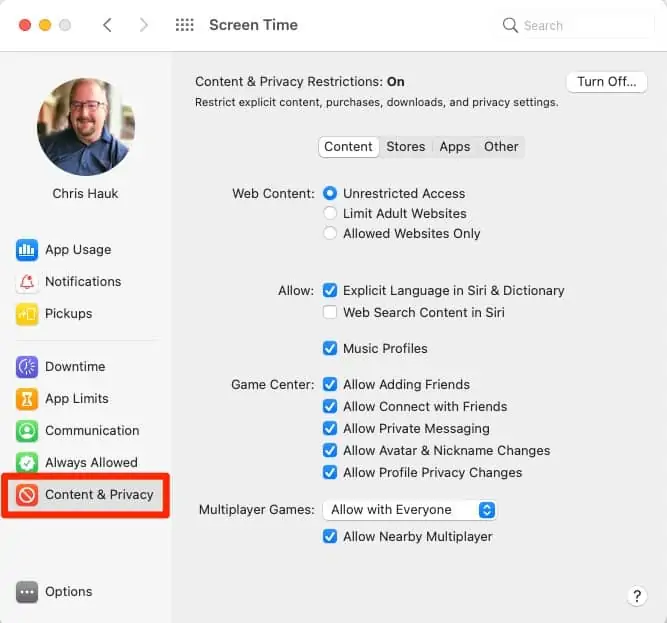Uncheck Allow Profile Privacy Changes
Image resolution: width=667 pixels, height=623 pixels.
pyautogui.click(x=330, y=472)
